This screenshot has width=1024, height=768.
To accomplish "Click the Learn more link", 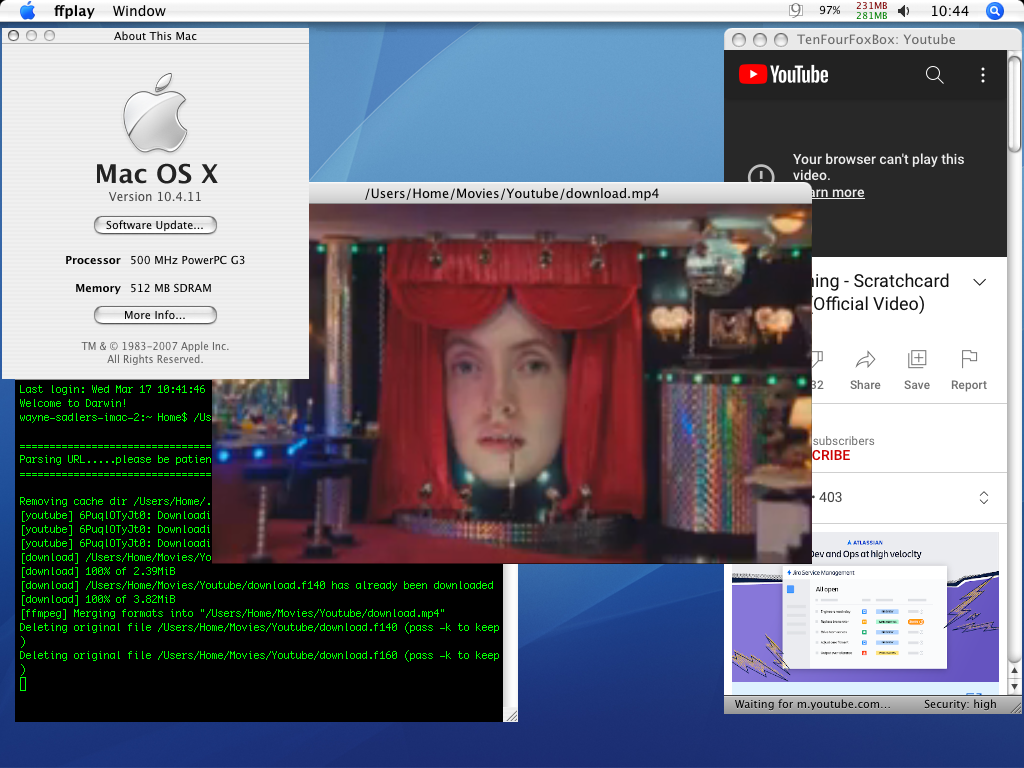I will coord(838,193).
